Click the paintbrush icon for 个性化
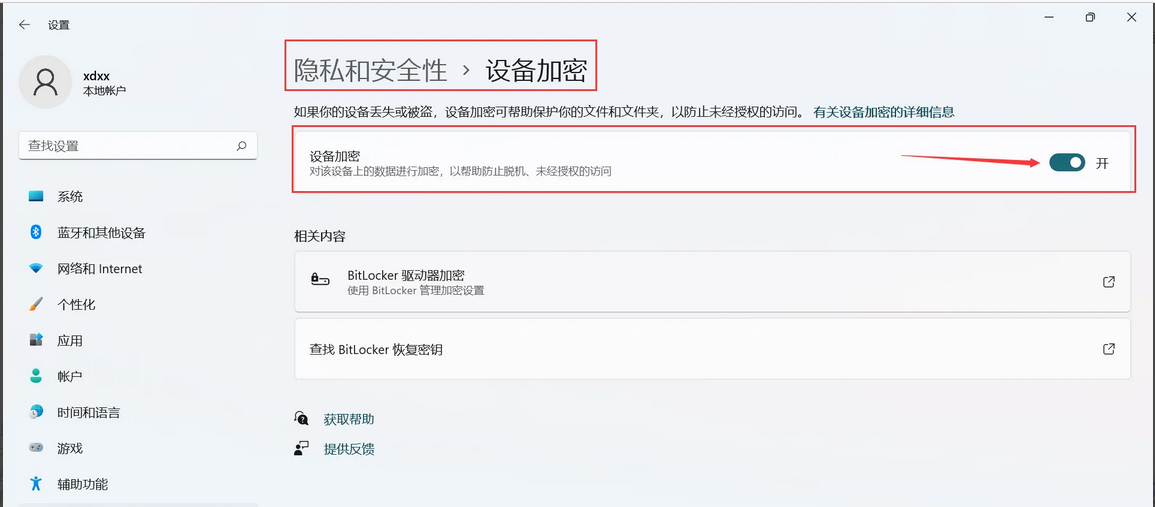This screenshot has width=1155, height=507. click(x=37, y=304)
